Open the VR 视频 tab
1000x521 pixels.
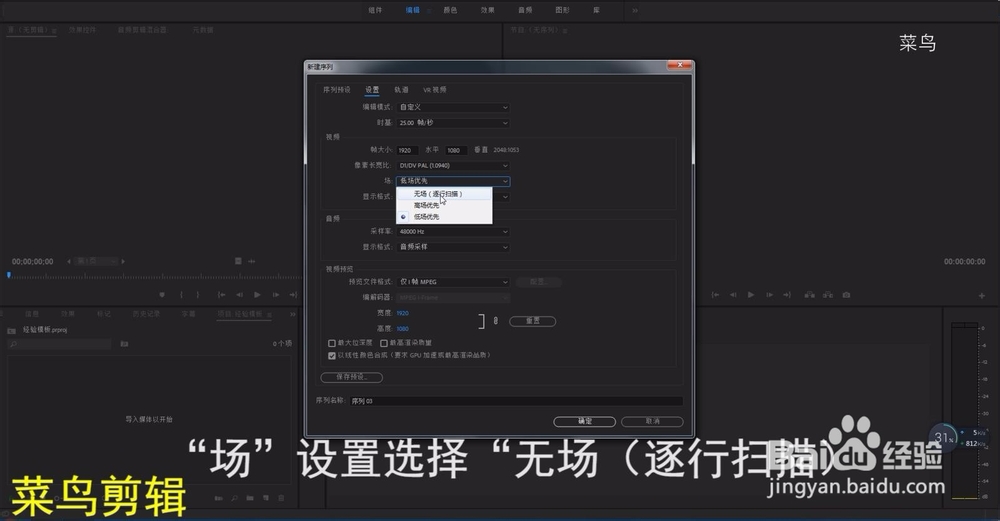(x=435, y=90)
